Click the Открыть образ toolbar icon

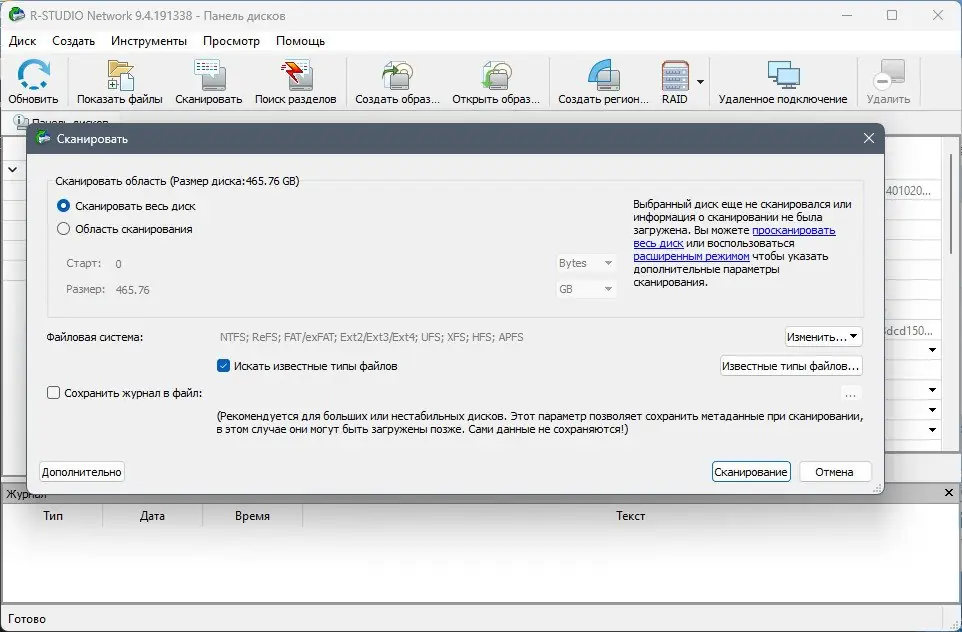pyautogui.click(x=496, y=82)
